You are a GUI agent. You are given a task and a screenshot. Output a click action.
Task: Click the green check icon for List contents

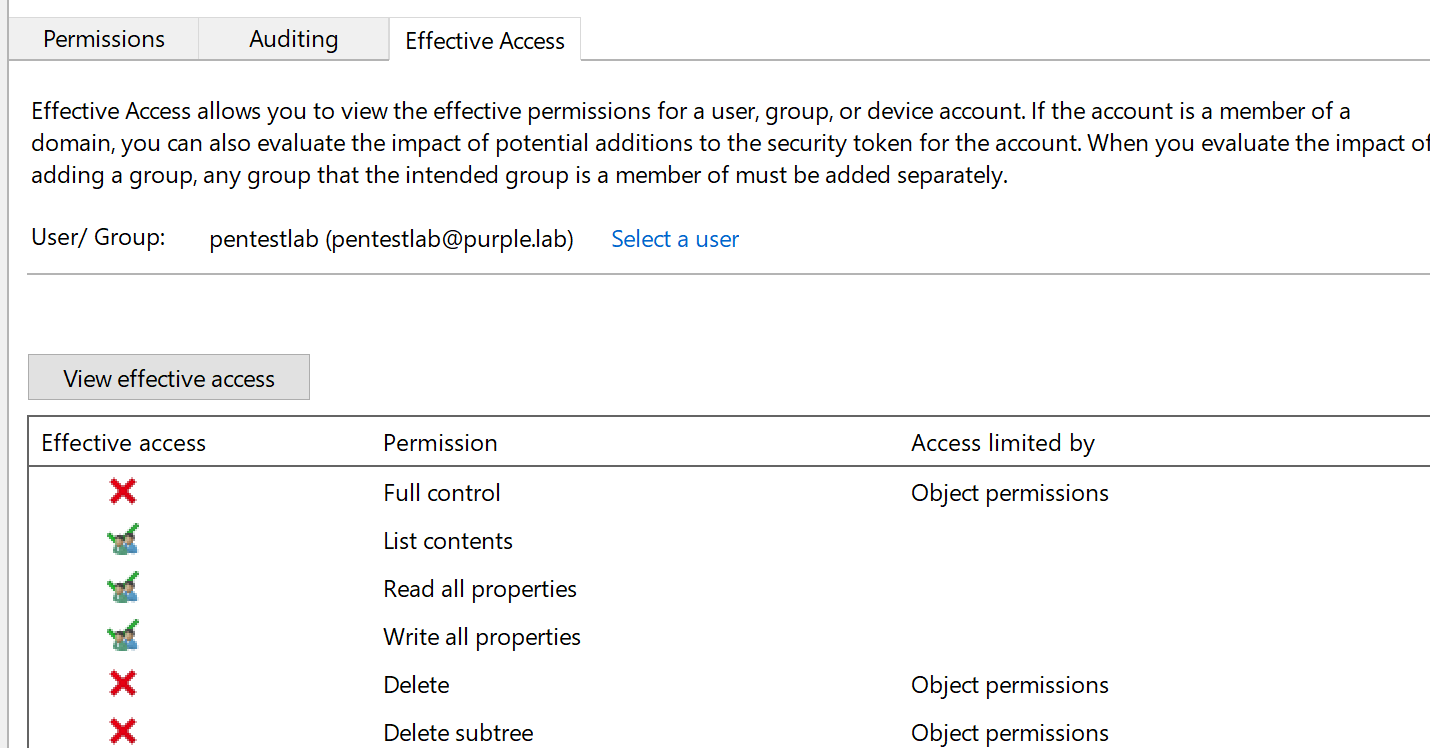pyautogui.click(x=123, y=540)
